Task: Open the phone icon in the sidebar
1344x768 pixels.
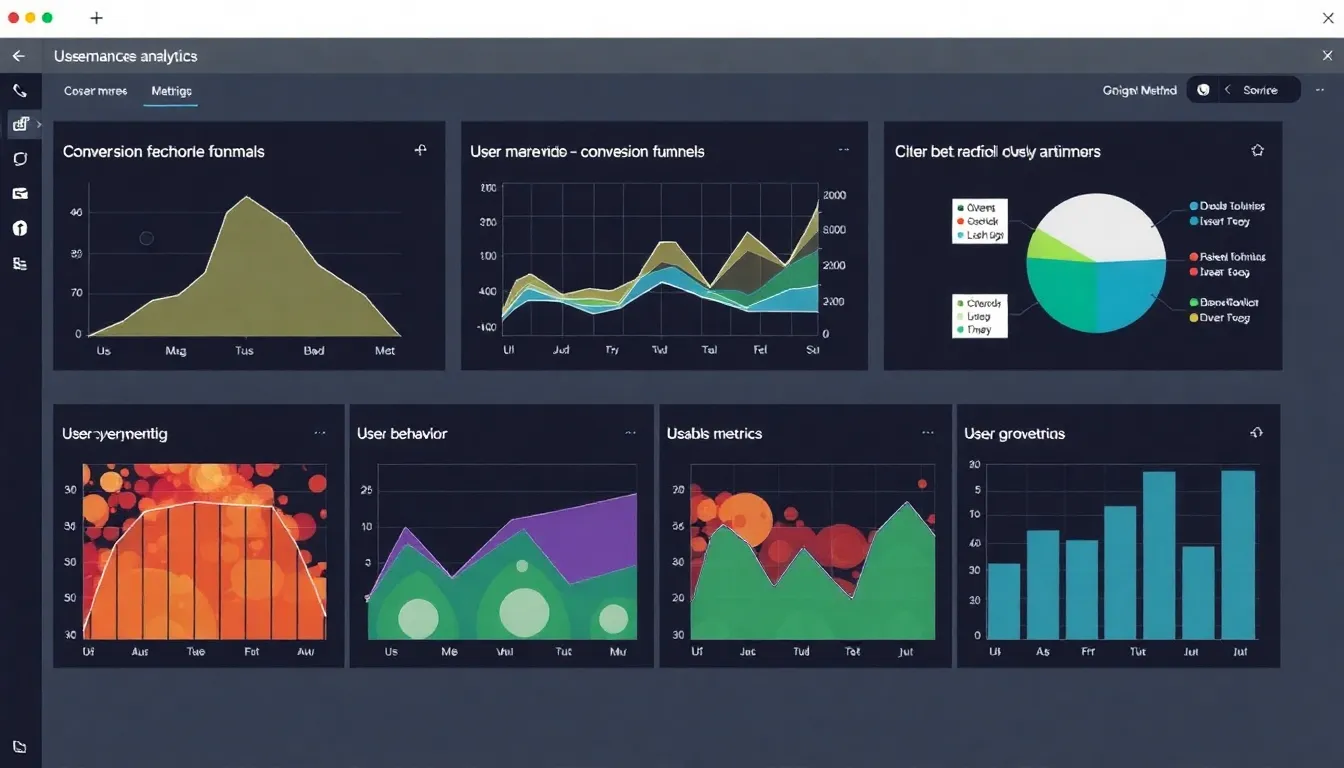Action: (x=20, y=90)
